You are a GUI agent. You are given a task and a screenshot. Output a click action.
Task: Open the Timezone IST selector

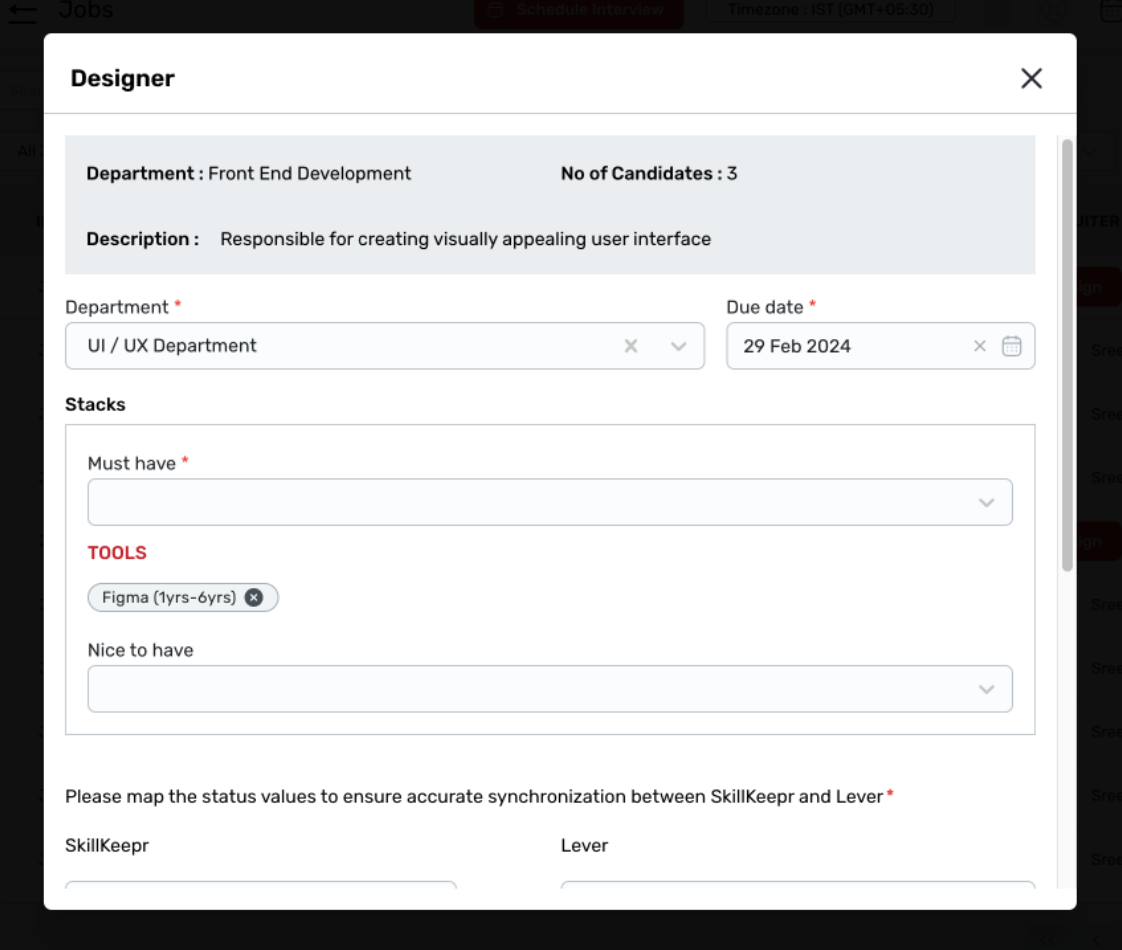coord(830,10)
